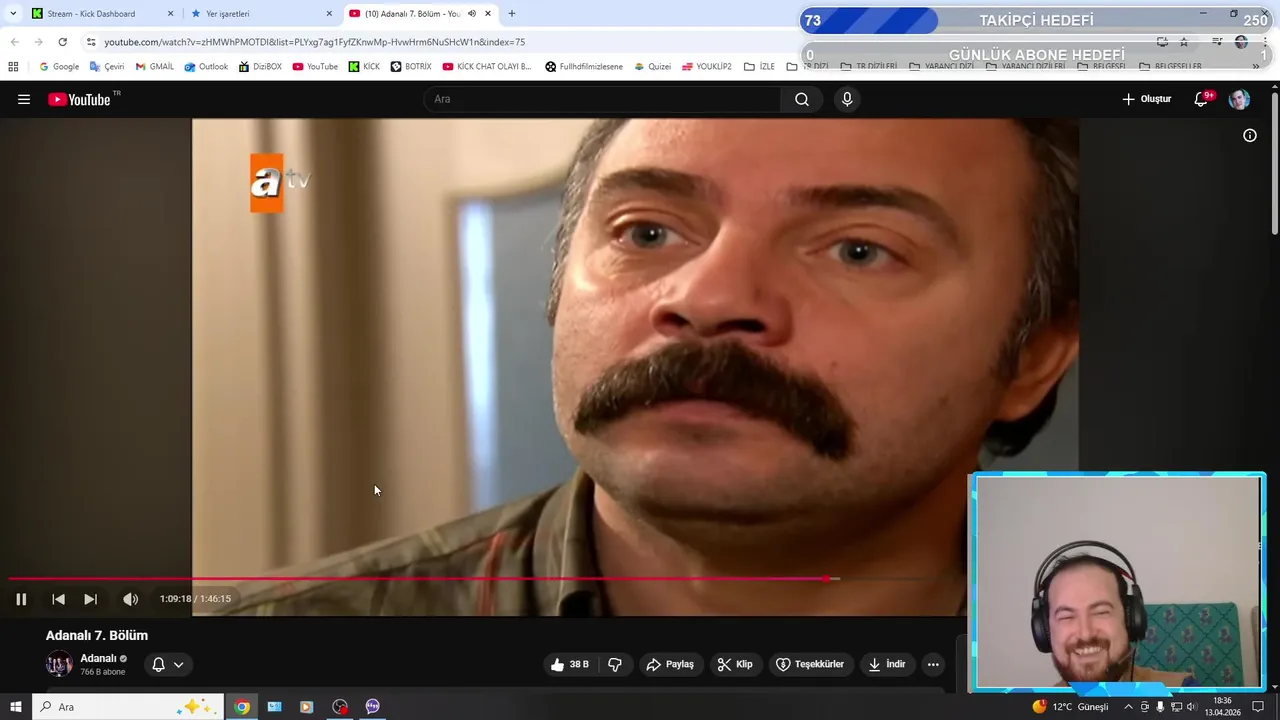Open the KİCK CHAT OLAYI bookmark

487,67
